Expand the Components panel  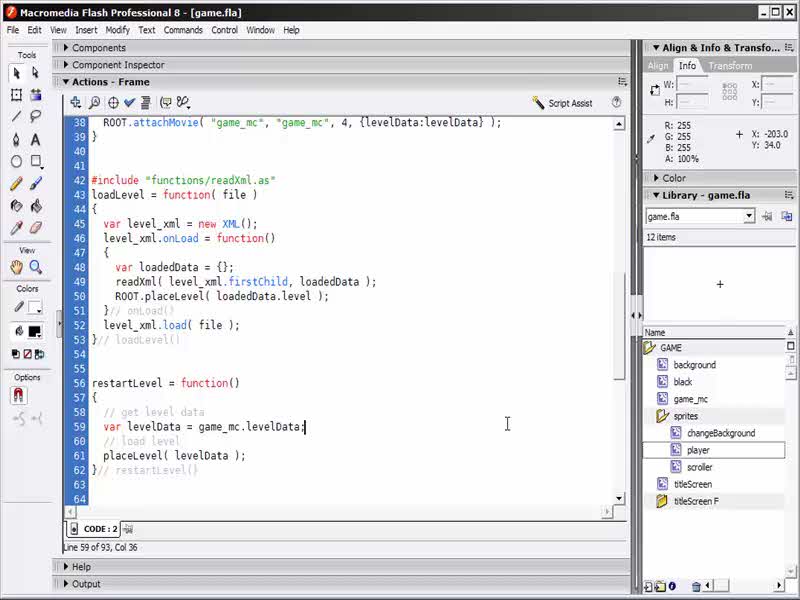coord(98,48)
